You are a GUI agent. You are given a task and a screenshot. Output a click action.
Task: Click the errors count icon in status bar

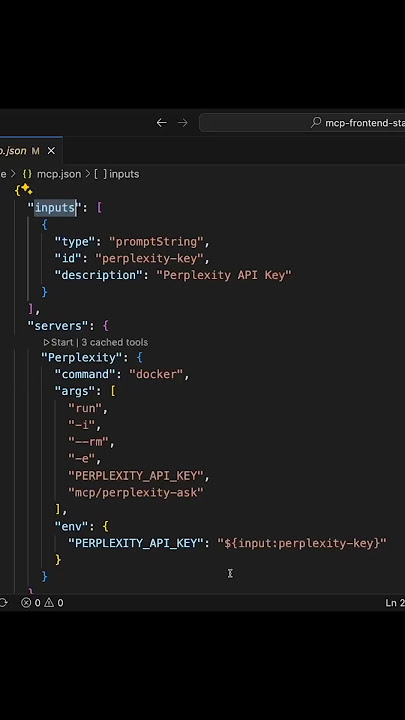[x=26, y=602]
